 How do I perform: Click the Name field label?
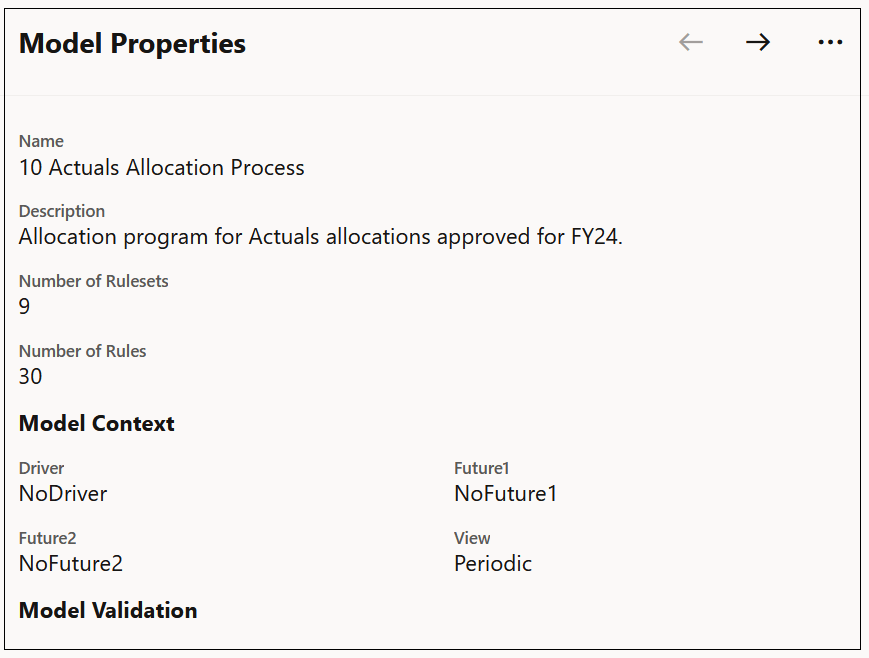tap(41, 141)
